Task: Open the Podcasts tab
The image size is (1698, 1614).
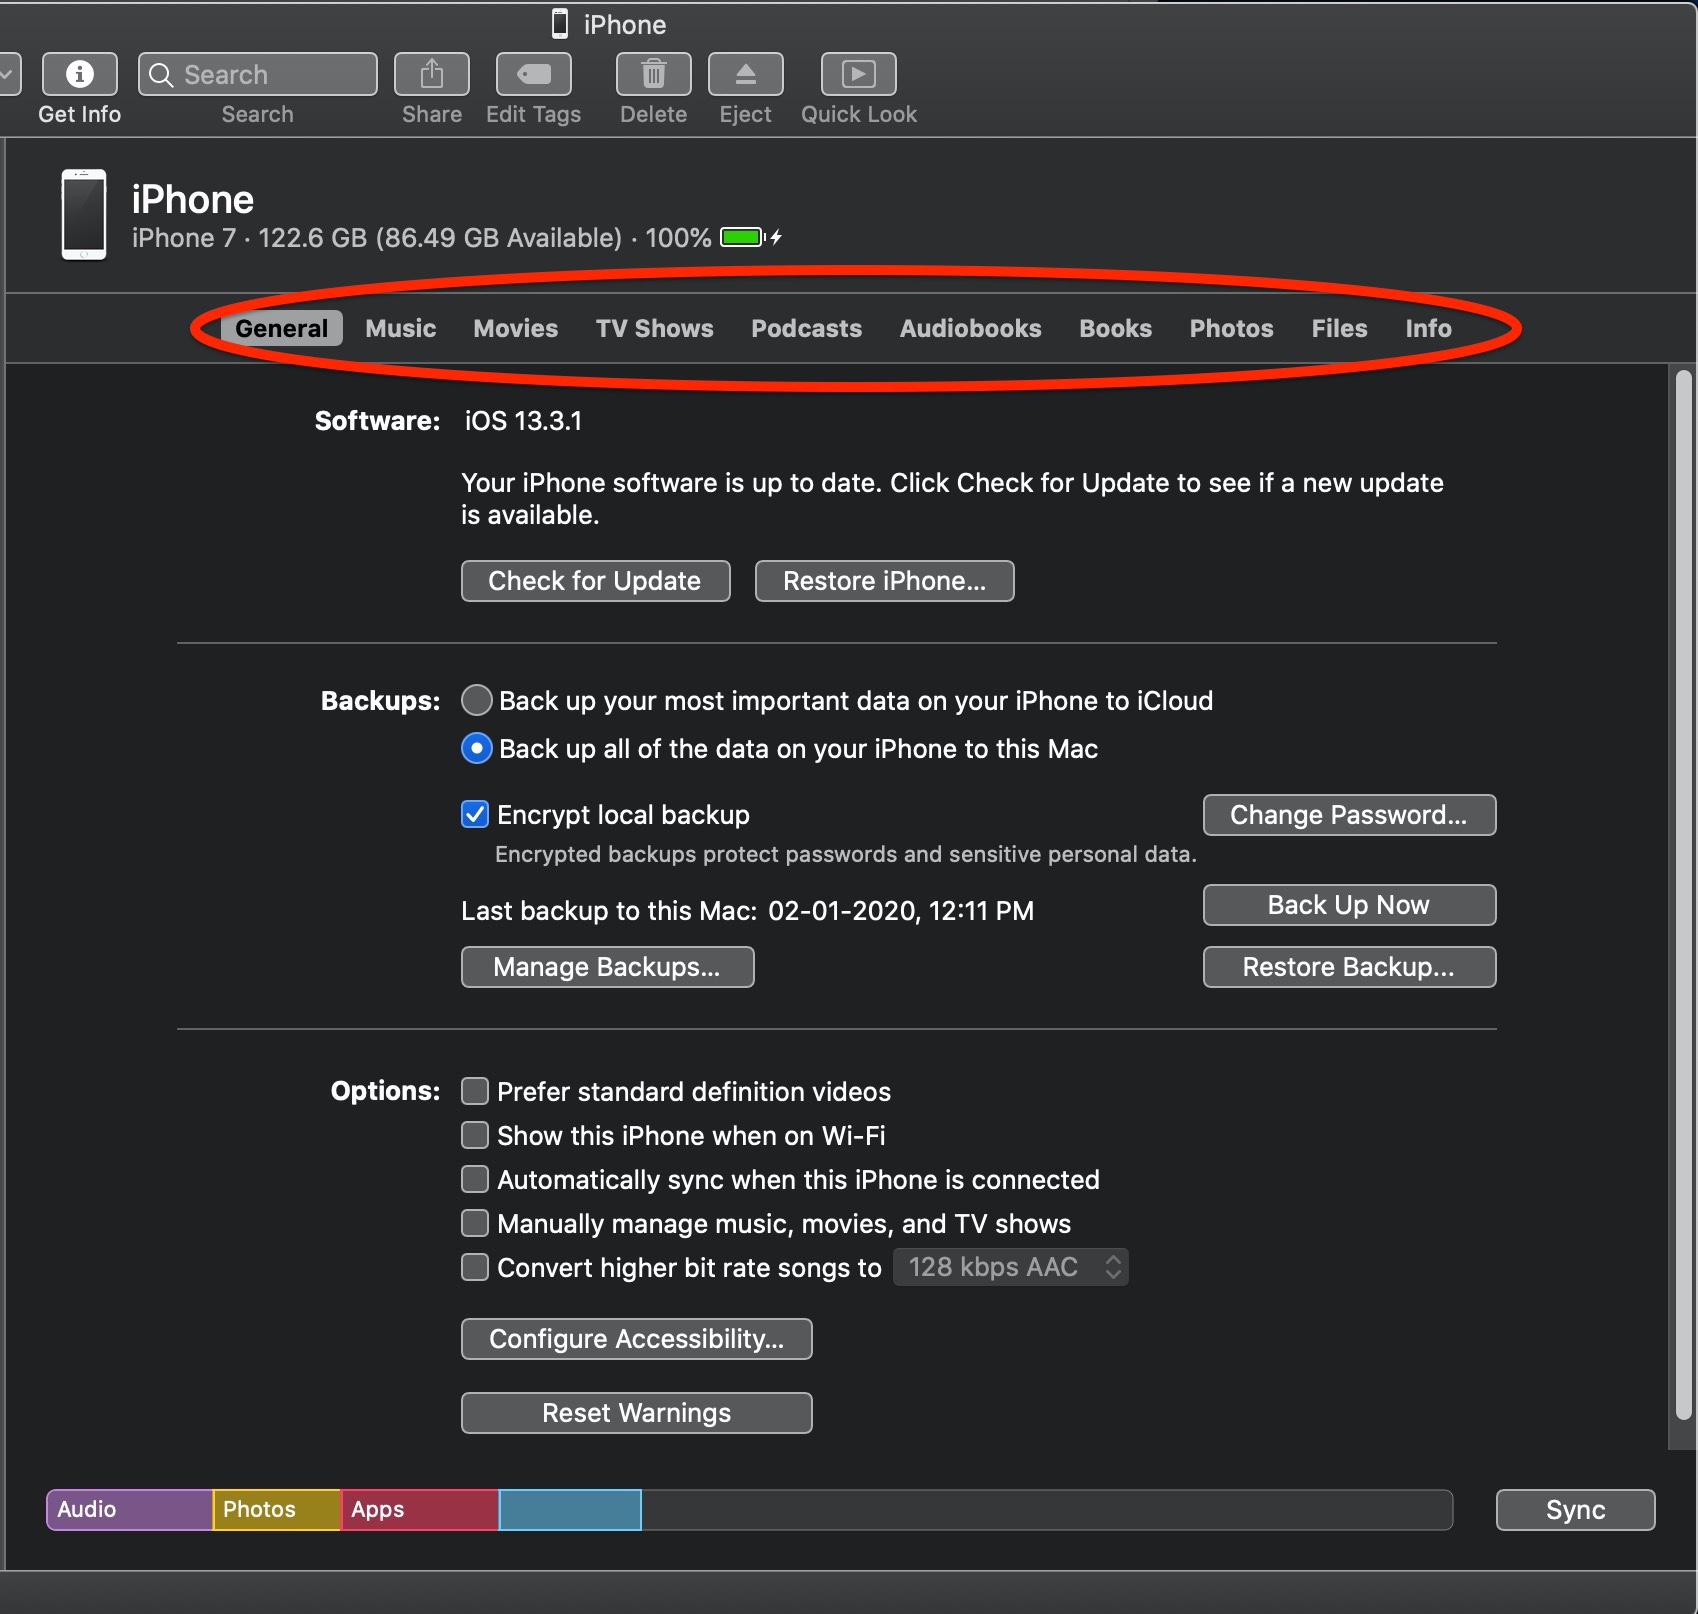Action: (806, 328)
